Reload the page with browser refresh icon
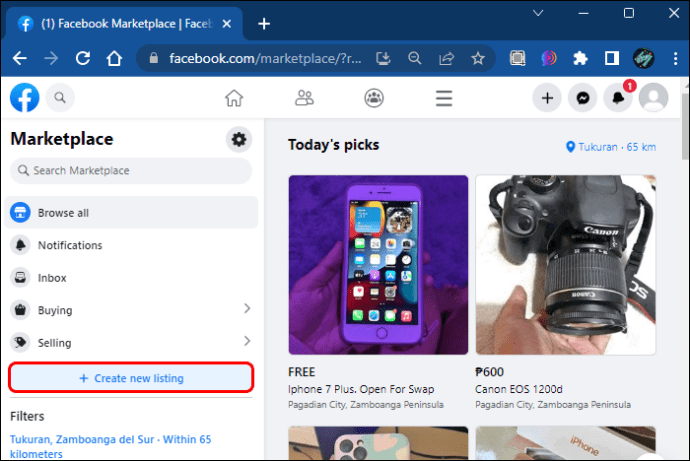 (x=83, y=58)
